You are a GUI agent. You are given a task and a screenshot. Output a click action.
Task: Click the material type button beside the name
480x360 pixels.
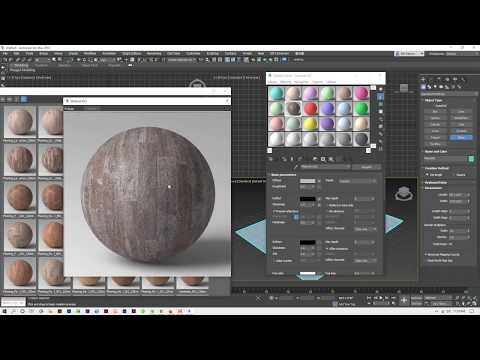coord(366,167)
